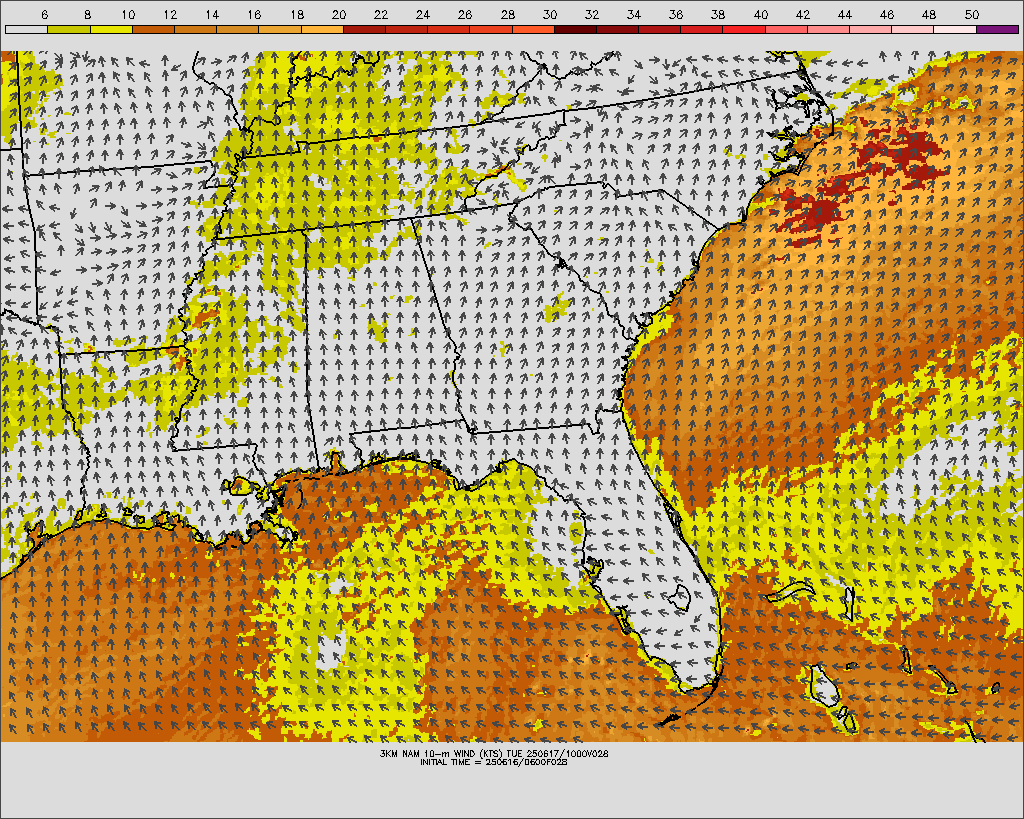1024x819 pixels.
Task: Click the legend label "6"
Action: coord(44,14)
